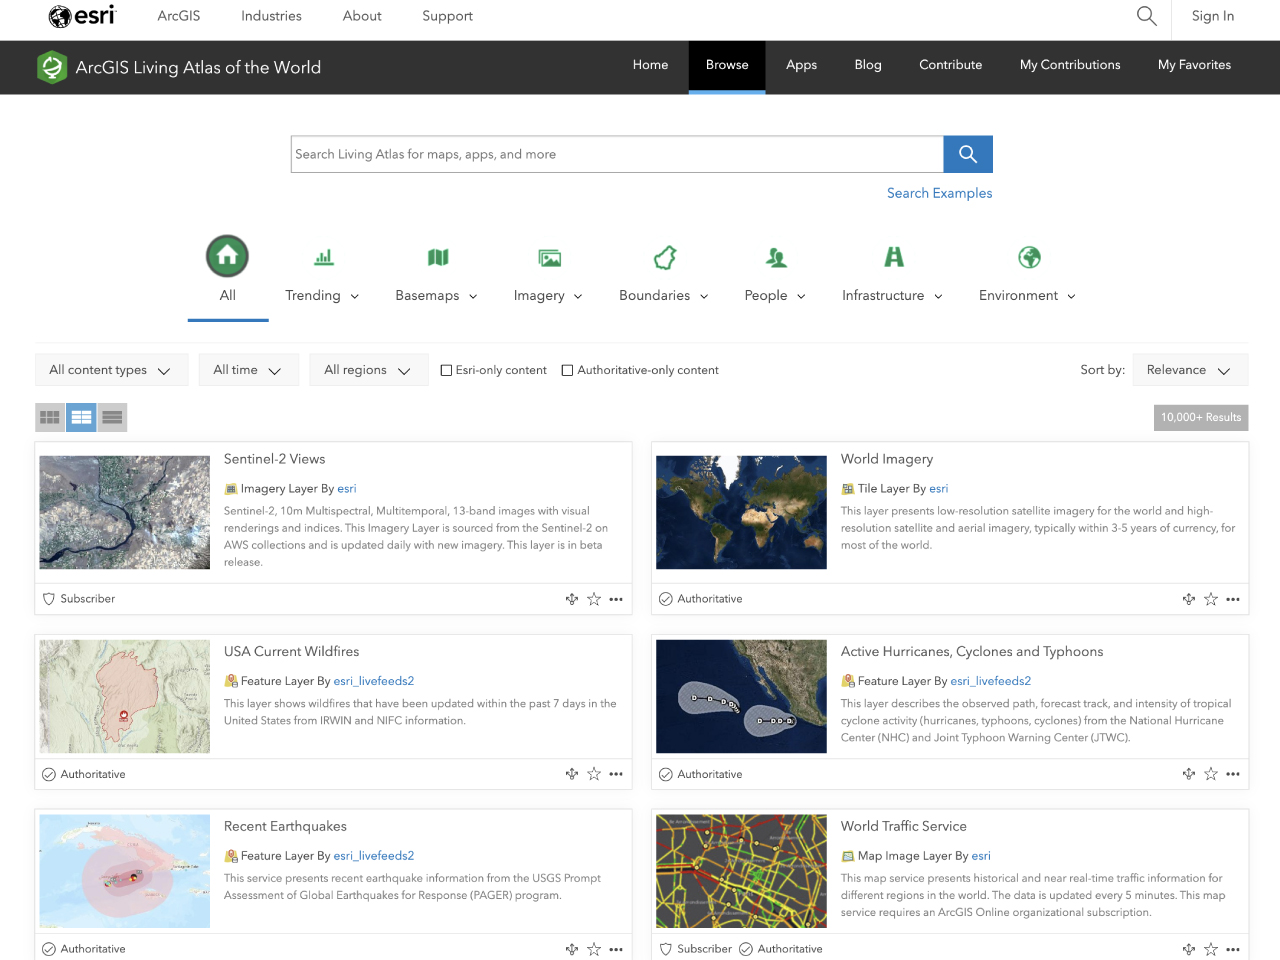Click the Trending chart icon
This screenshot has height=960, width=1280.
coord(324,258)
